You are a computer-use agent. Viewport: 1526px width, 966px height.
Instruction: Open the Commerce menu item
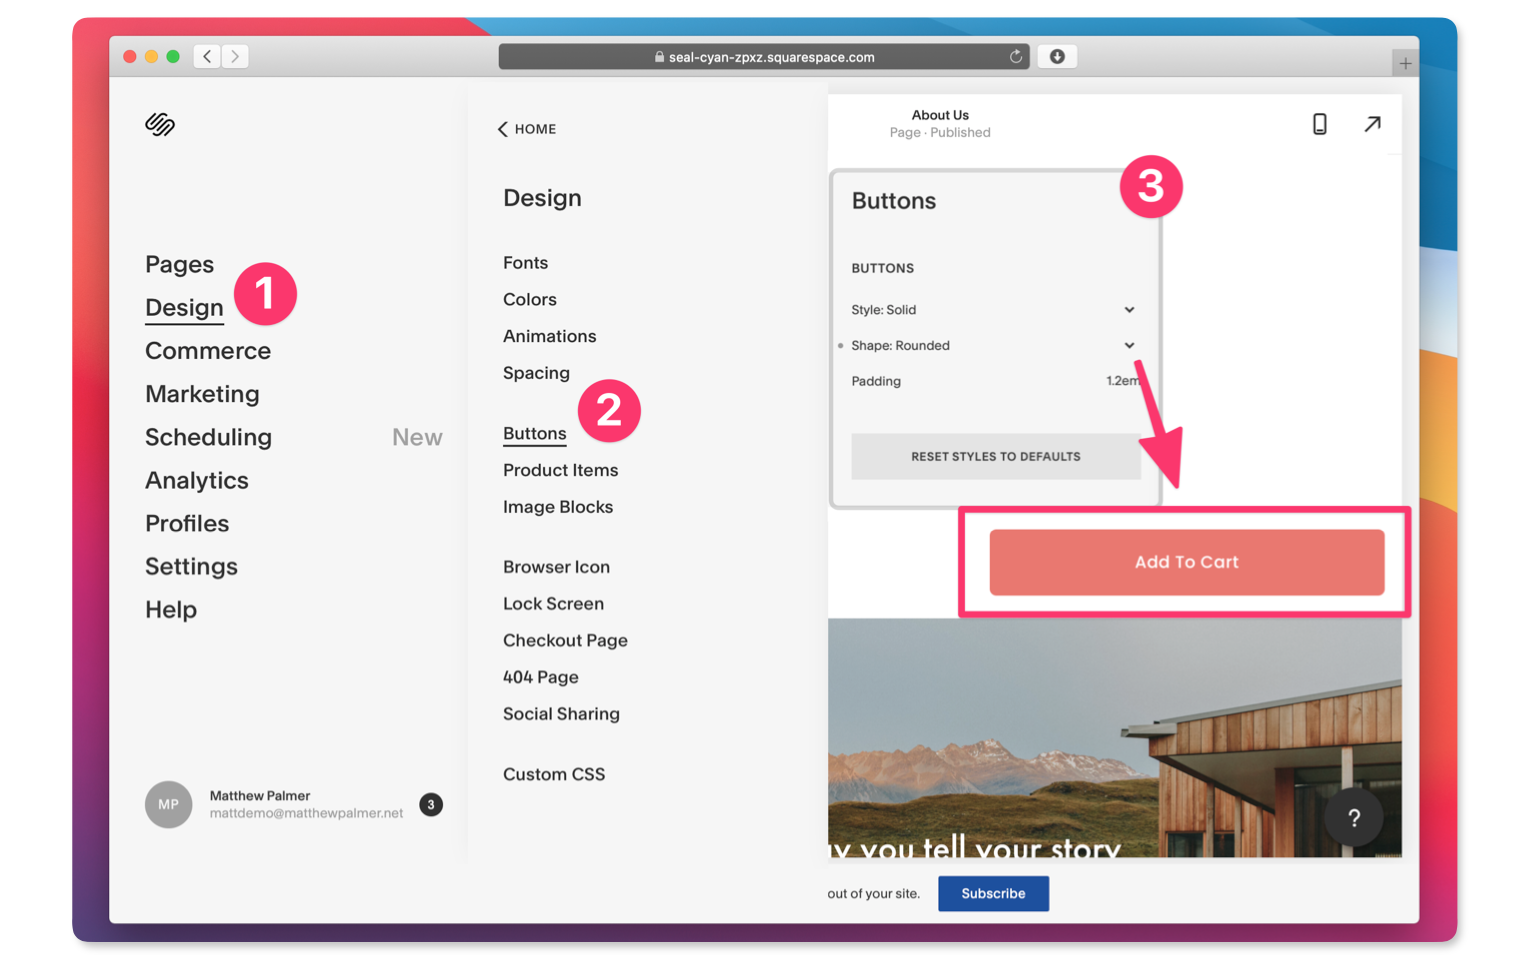208,351
